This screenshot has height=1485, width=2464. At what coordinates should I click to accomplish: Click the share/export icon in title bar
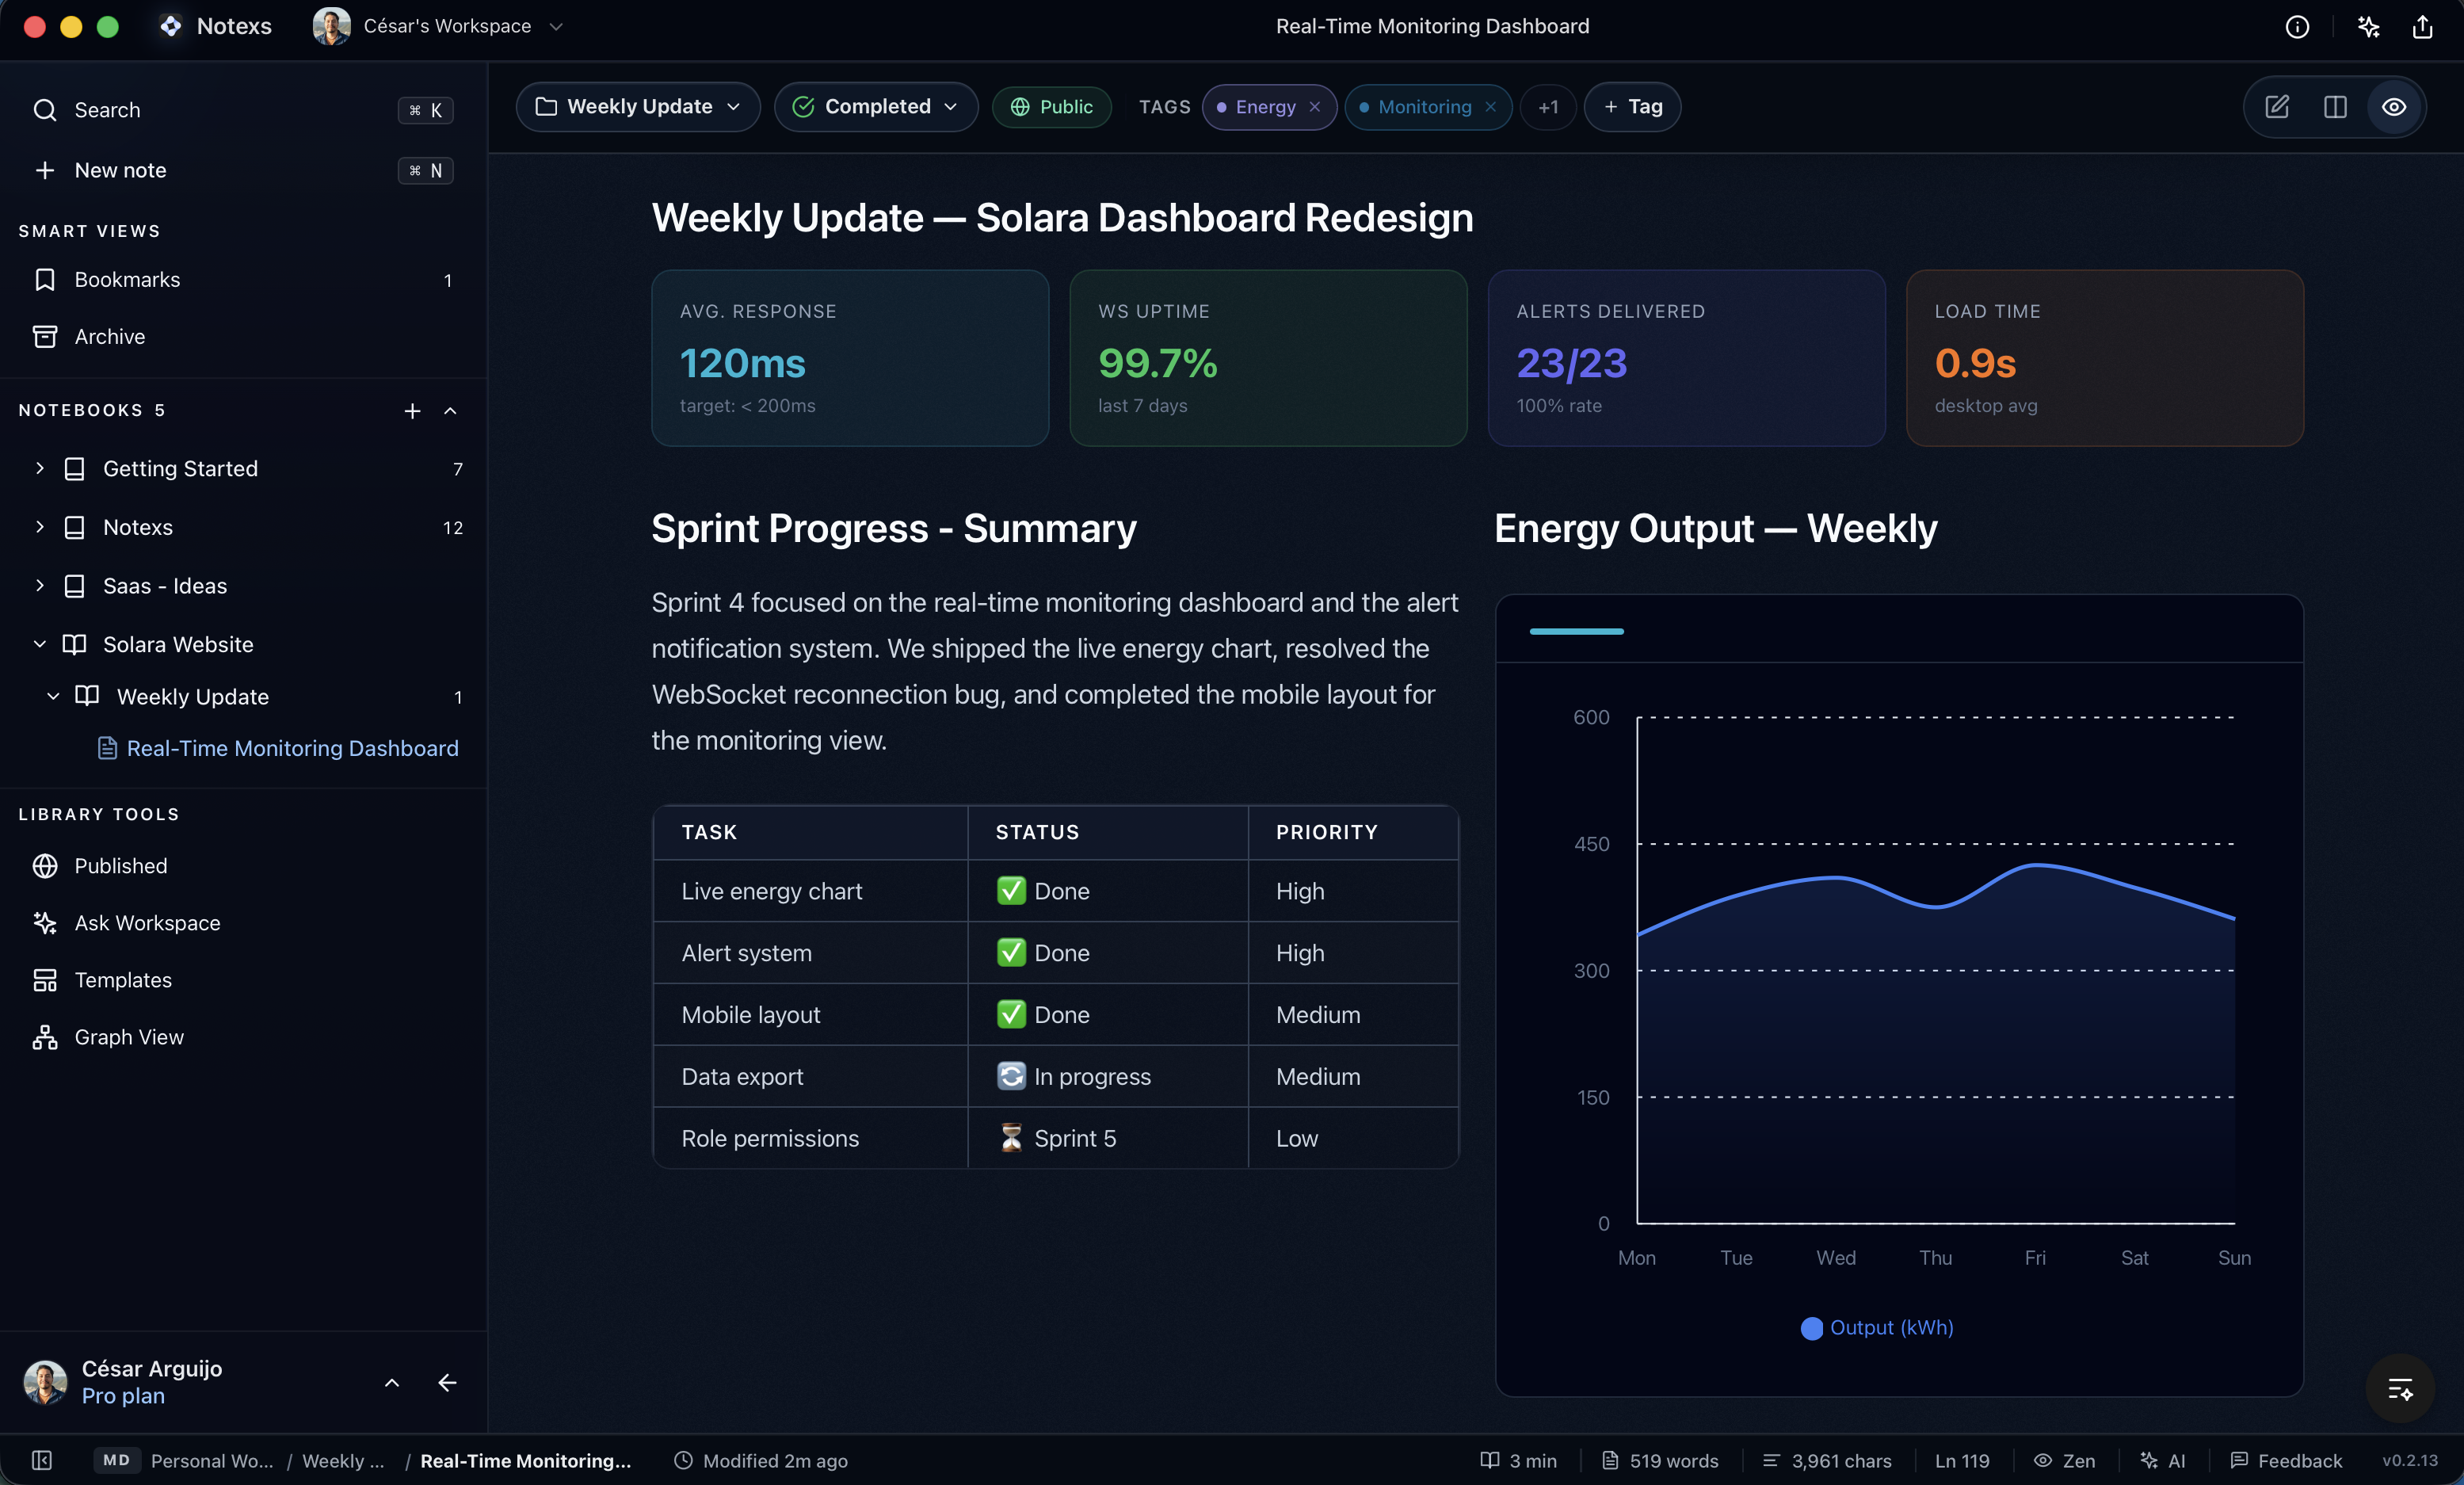point(2422,27)
